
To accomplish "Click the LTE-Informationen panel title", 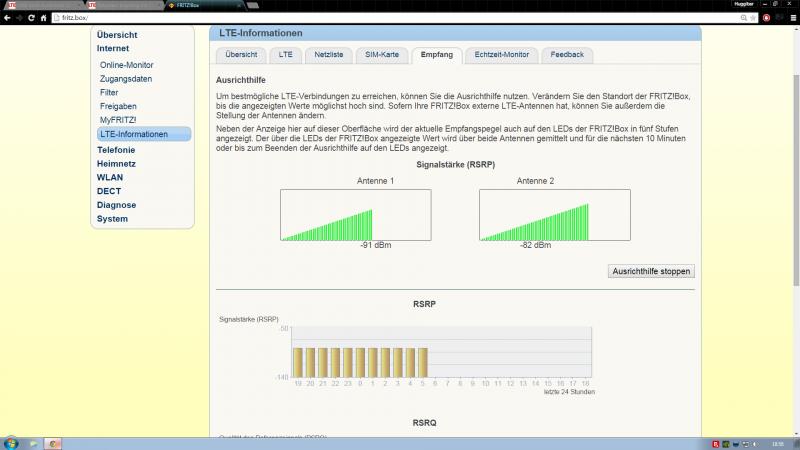I will pos(261,33).
